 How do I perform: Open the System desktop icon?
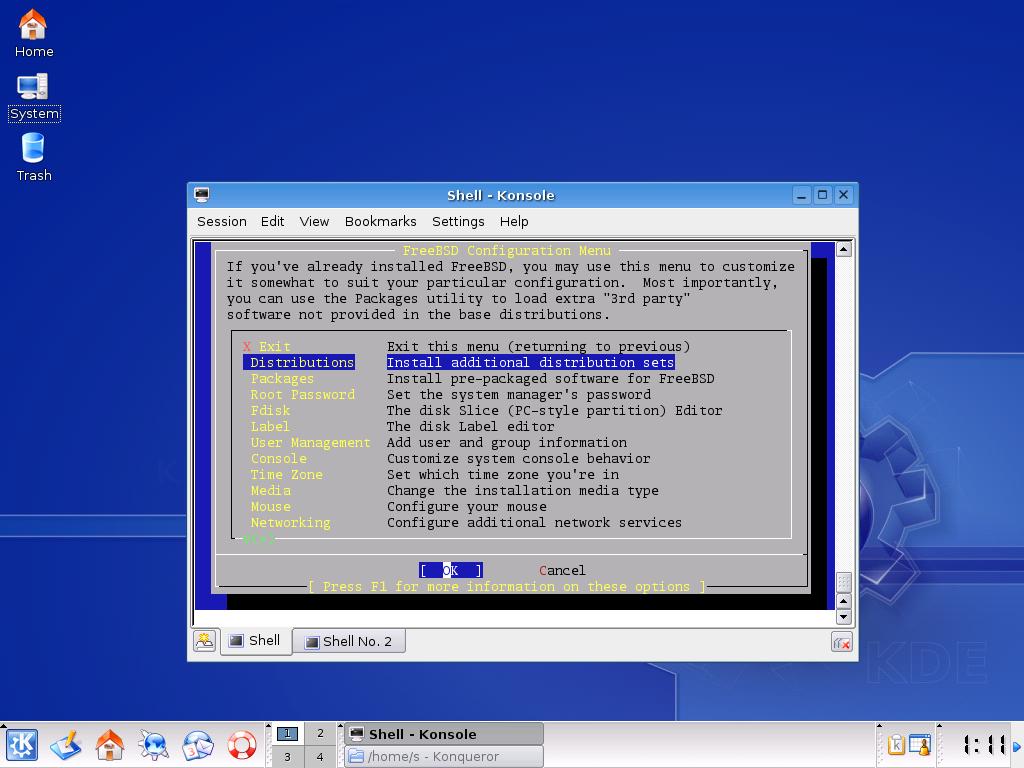click(x=34, y=97)
